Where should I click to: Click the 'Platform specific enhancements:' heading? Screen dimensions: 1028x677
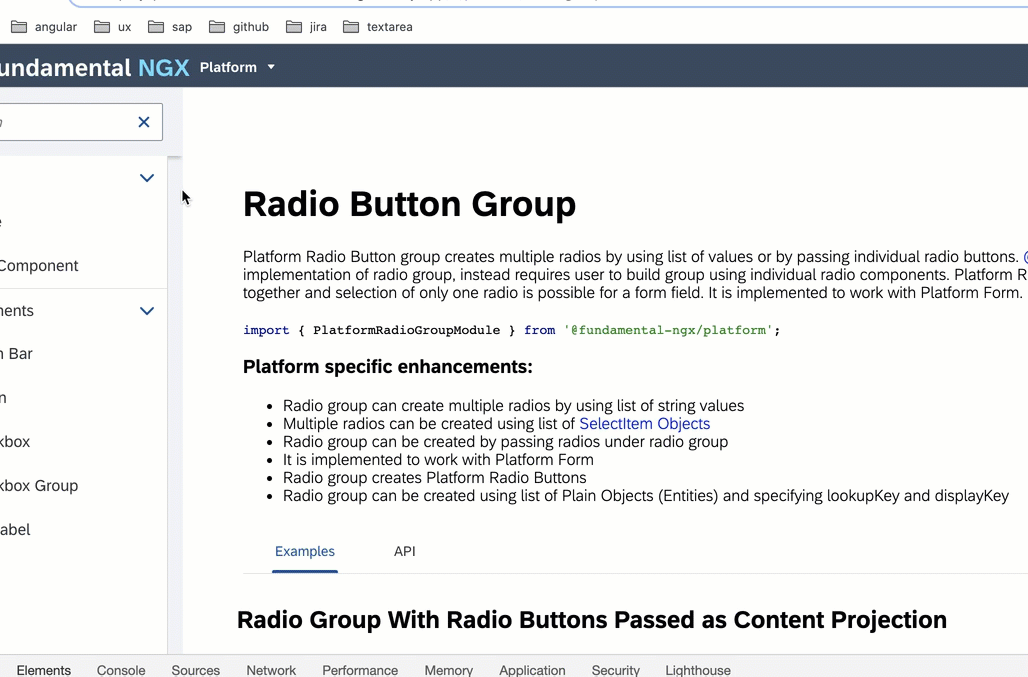point(387,366)
